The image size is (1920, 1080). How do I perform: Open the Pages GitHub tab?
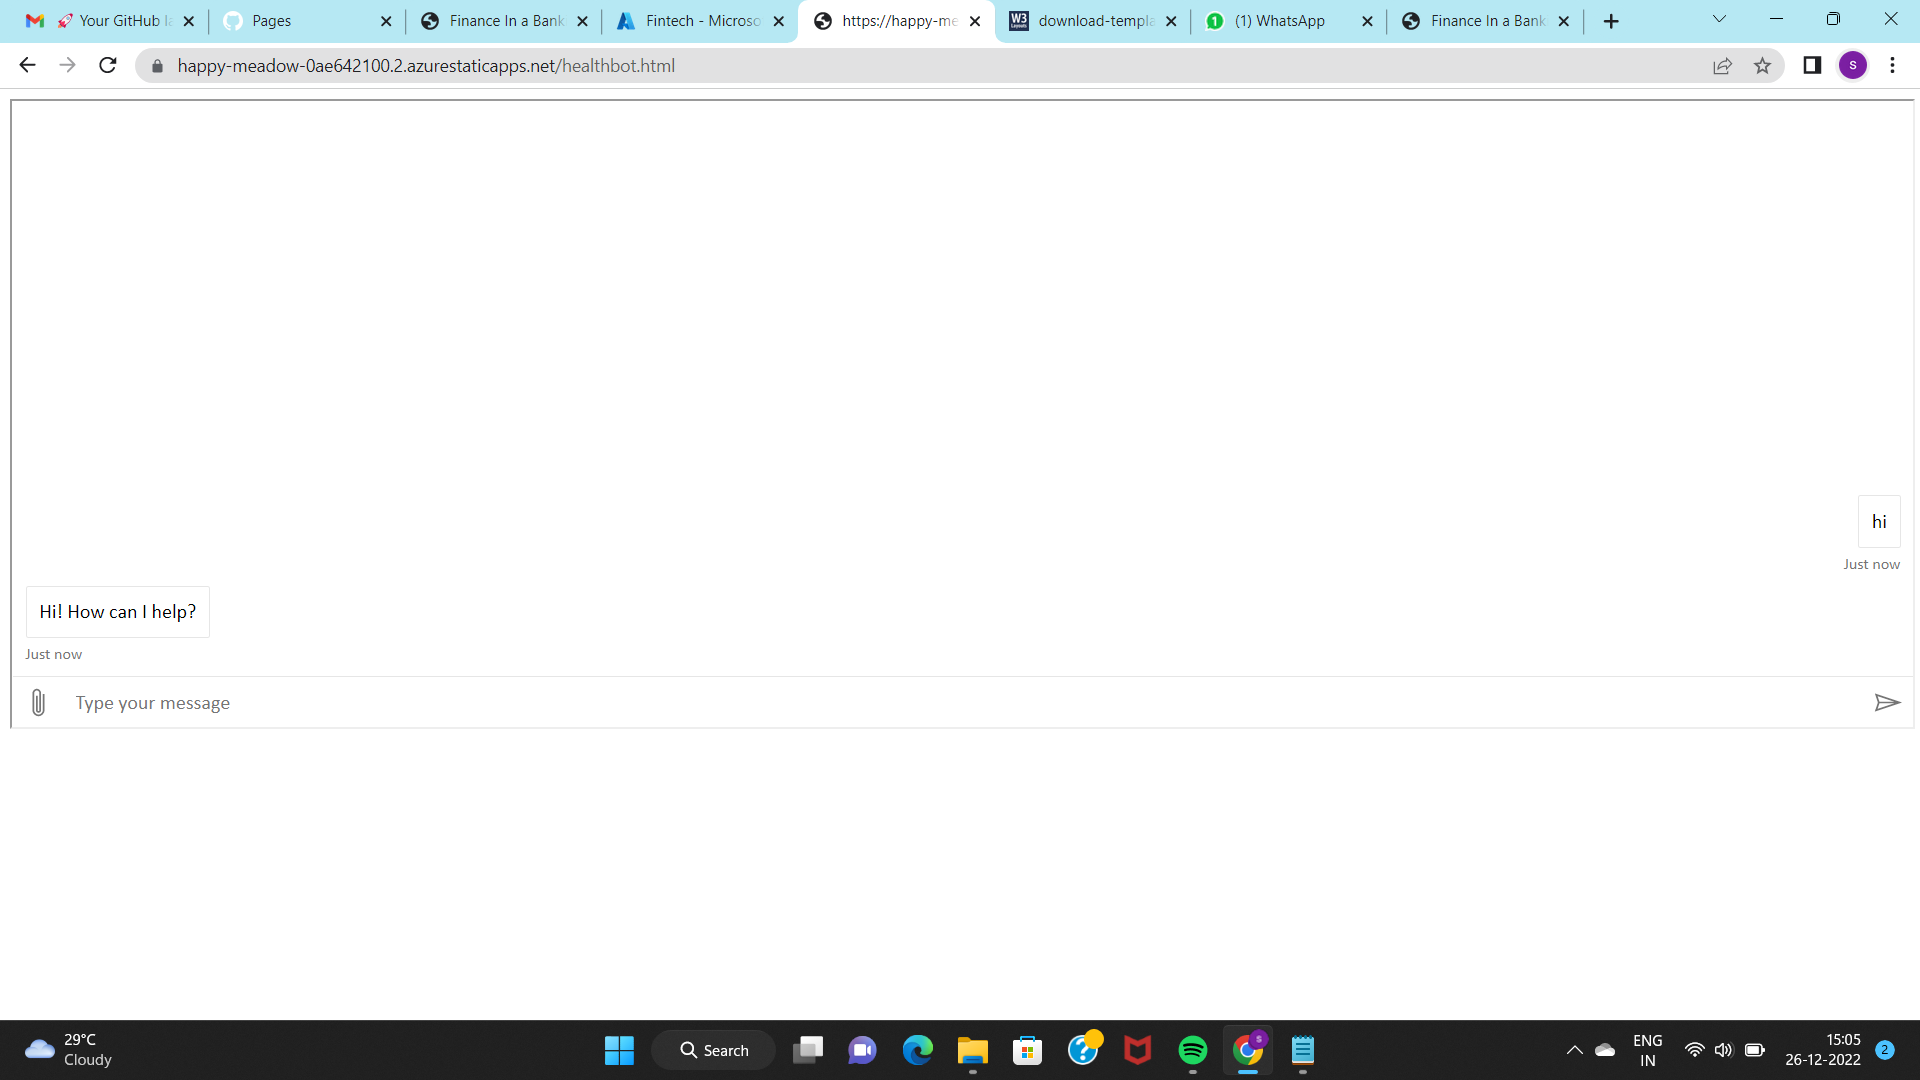click(x=300, y=21)
